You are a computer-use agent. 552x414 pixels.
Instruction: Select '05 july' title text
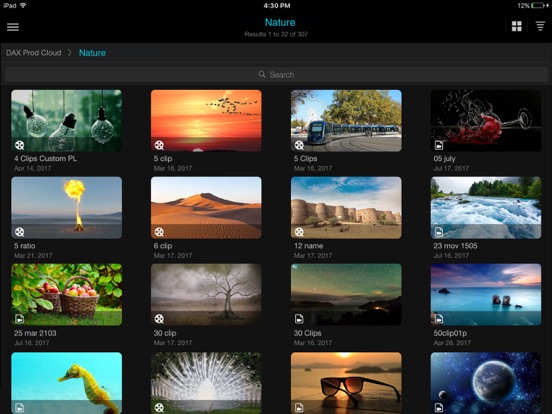tap(444, 158)
